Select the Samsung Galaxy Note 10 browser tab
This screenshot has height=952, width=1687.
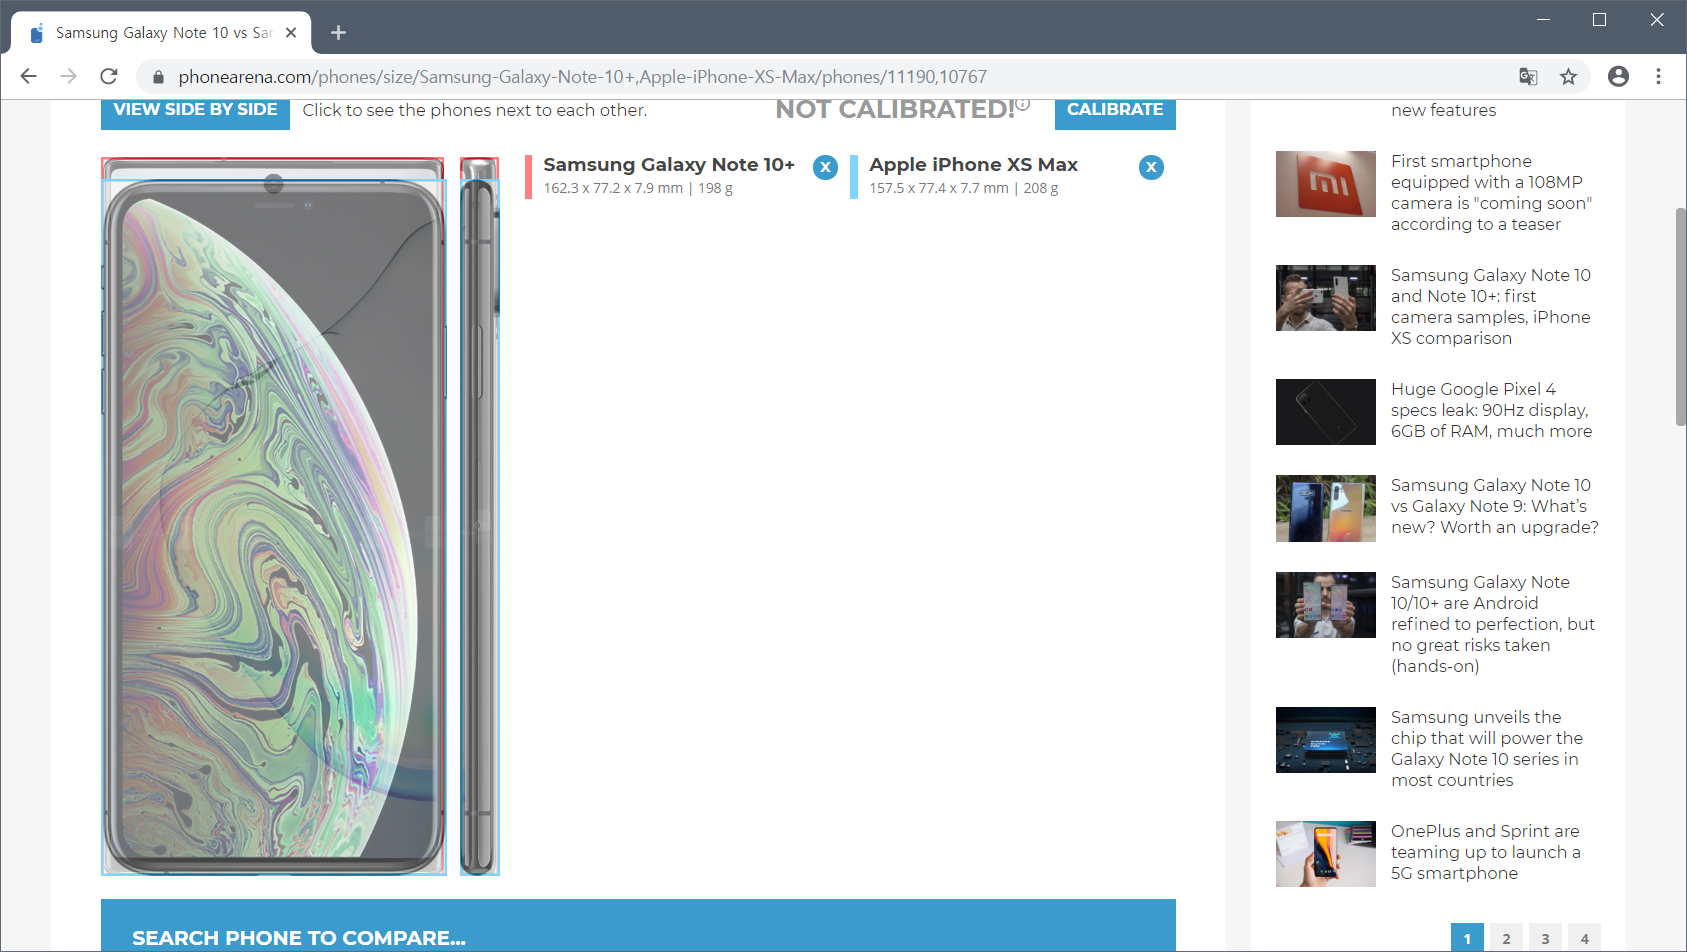161,33
